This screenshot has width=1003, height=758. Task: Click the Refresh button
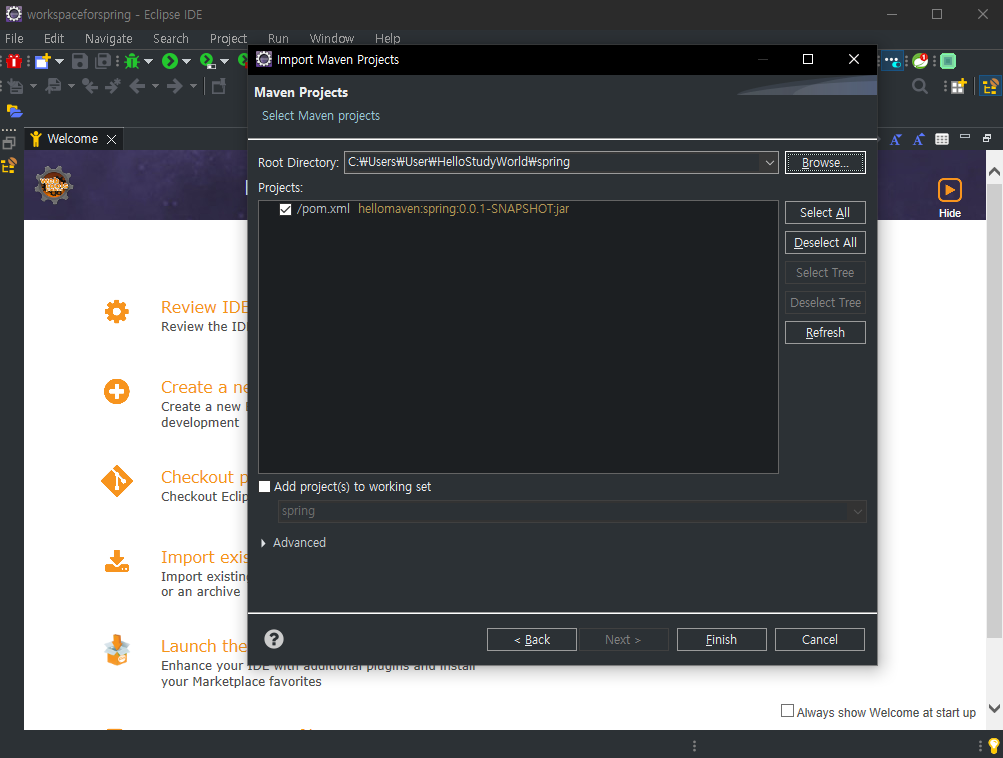[x=825, y=333]
